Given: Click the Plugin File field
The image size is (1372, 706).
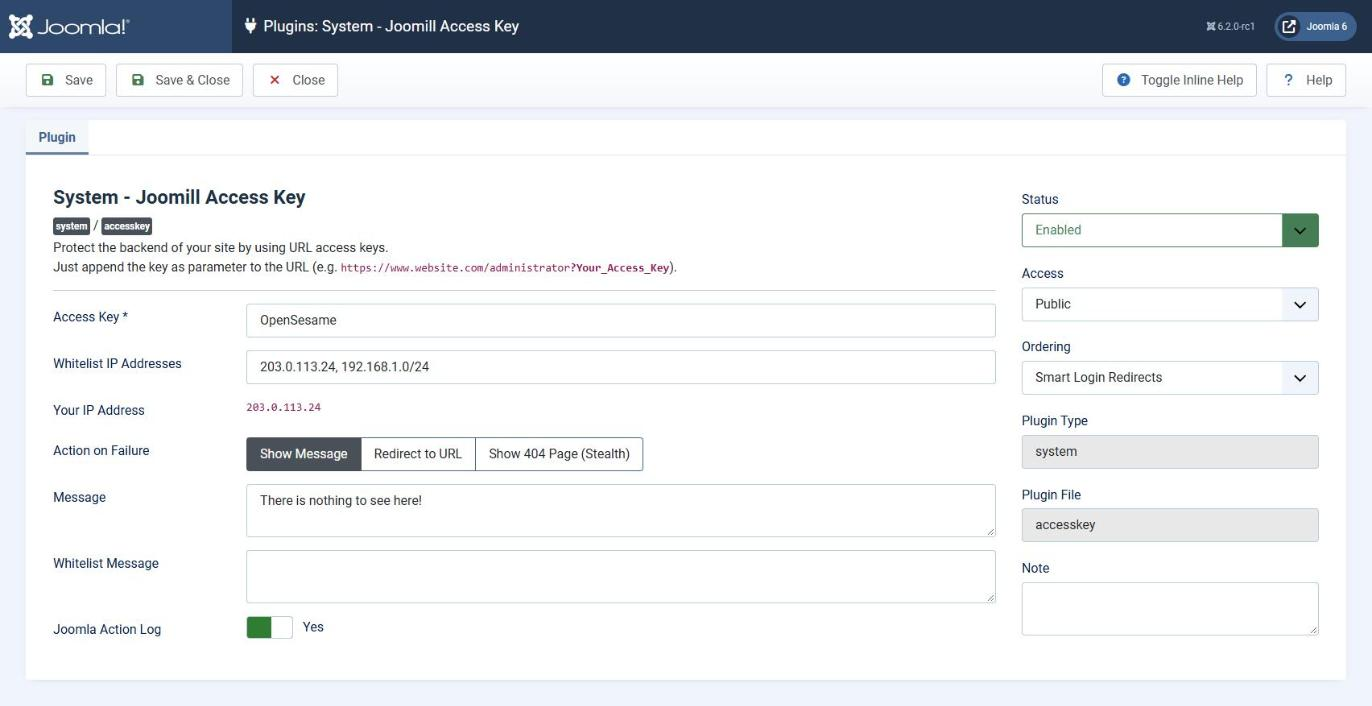Looking at the screenshot, I should (1170, 525).
